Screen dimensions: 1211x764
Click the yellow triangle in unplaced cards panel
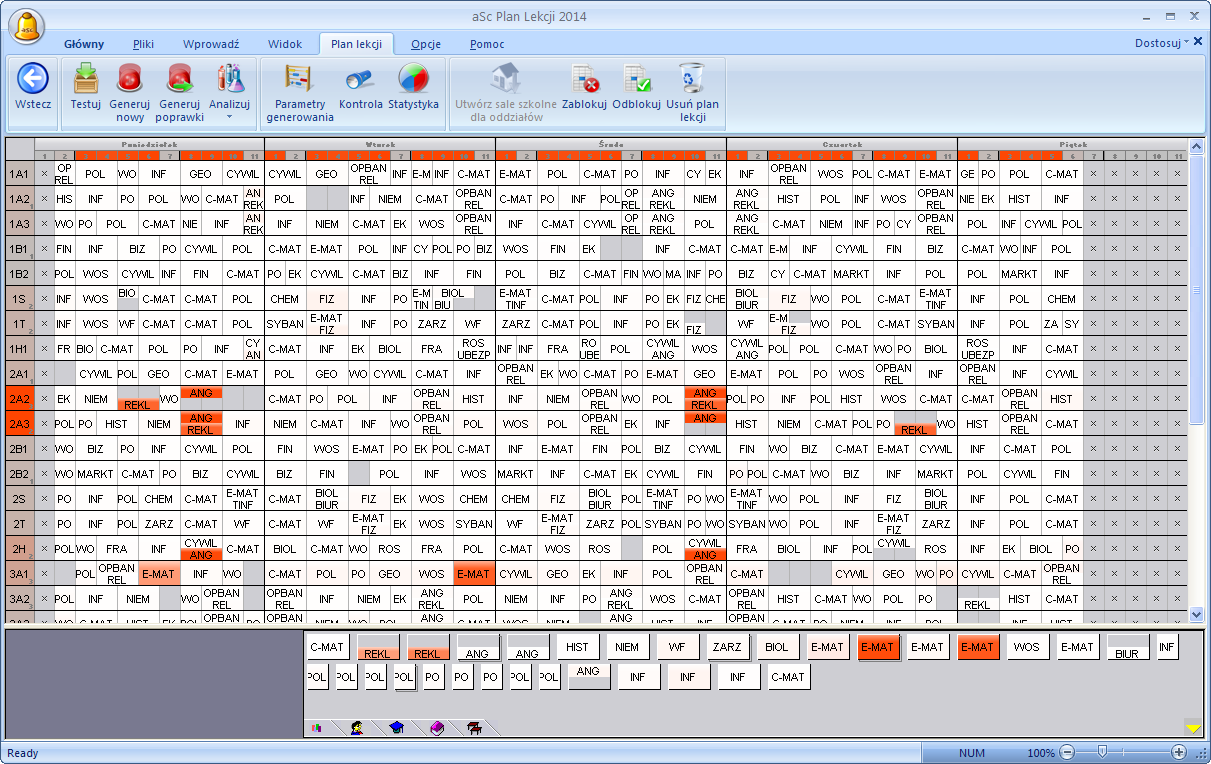[x=1192, y=728]
